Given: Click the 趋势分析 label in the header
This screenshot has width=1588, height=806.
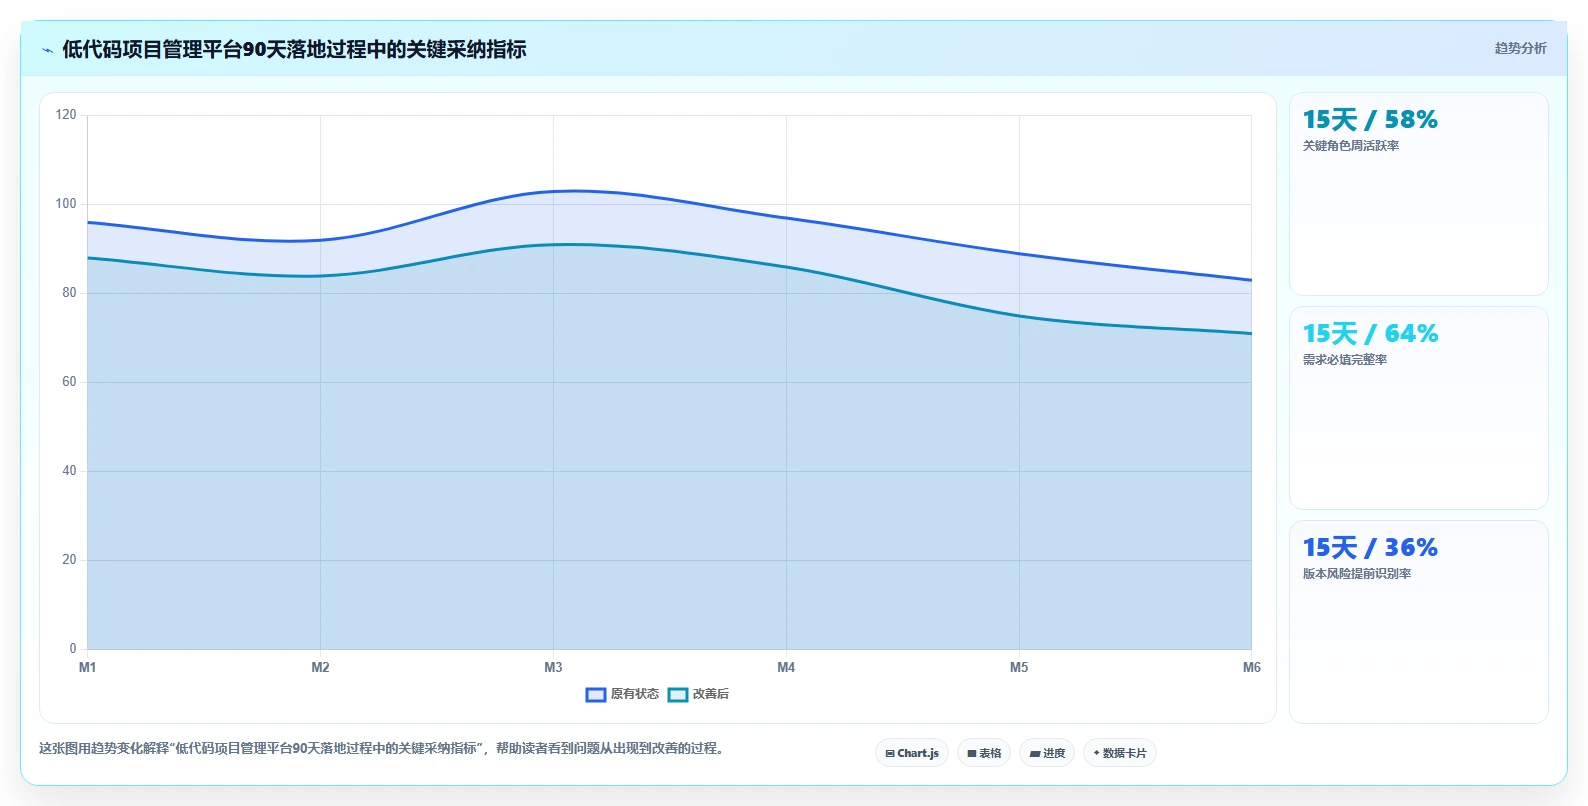Looking at the screenshot, I should [1520, 48].
